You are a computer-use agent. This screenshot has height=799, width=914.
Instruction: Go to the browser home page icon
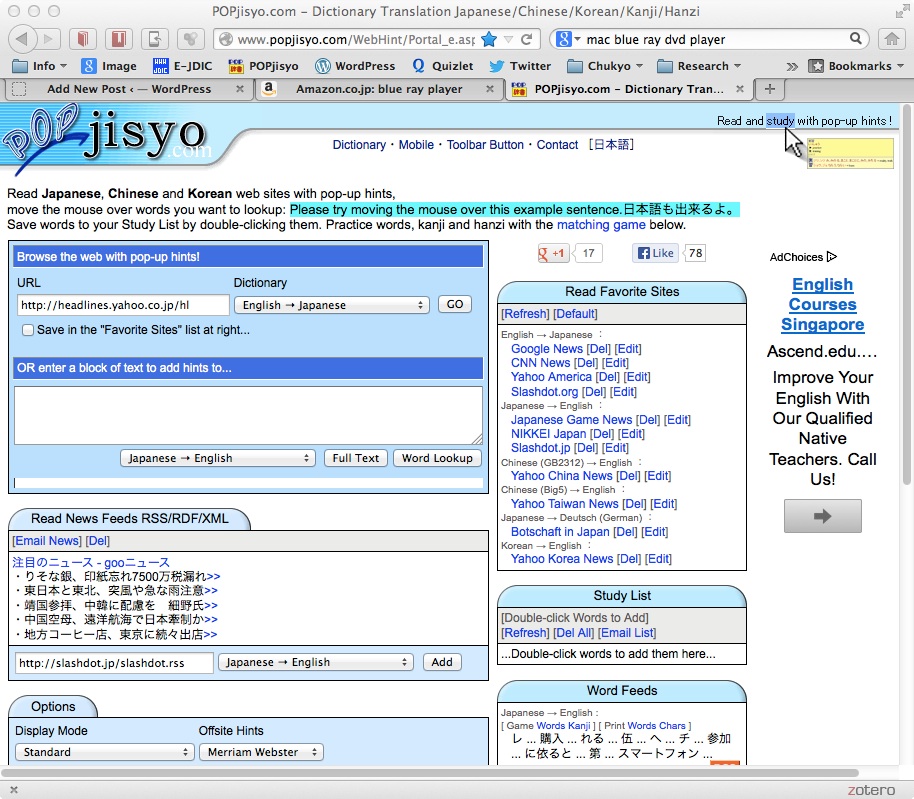coord(891,39)
